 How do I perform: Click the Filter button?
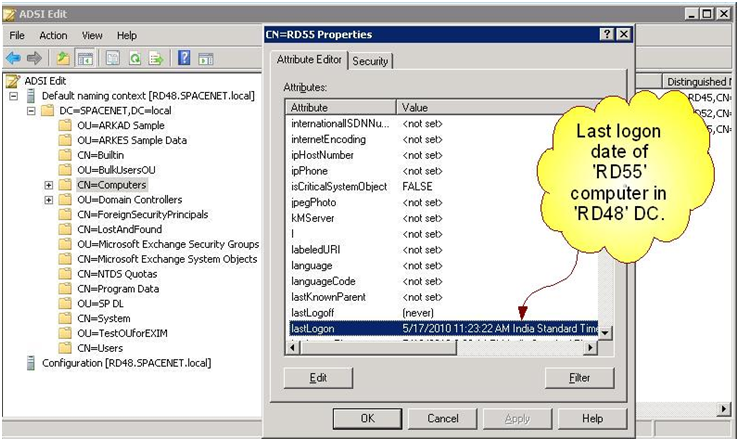(x=579, y=377)
